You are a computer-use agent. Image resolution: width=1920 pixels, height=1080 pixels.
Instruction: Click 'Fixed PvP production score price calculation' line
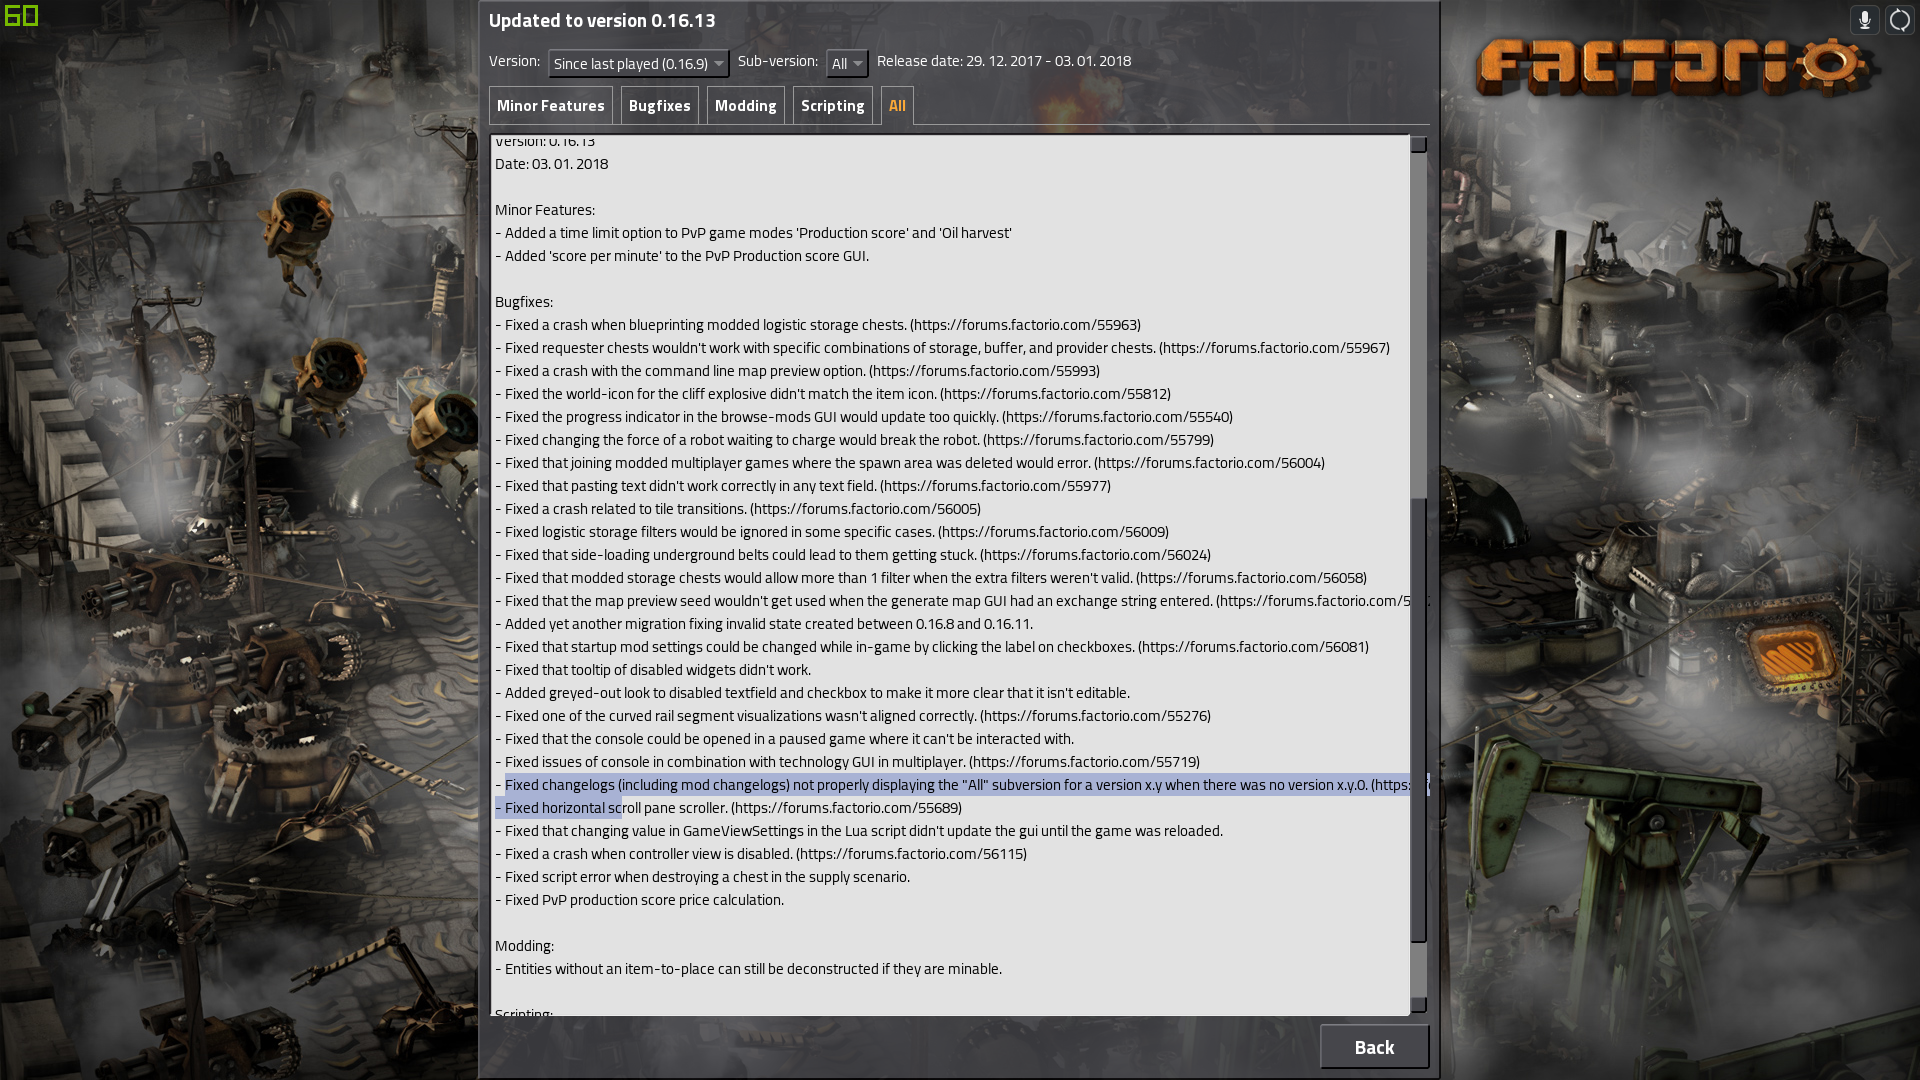click(x=639, y=900)
